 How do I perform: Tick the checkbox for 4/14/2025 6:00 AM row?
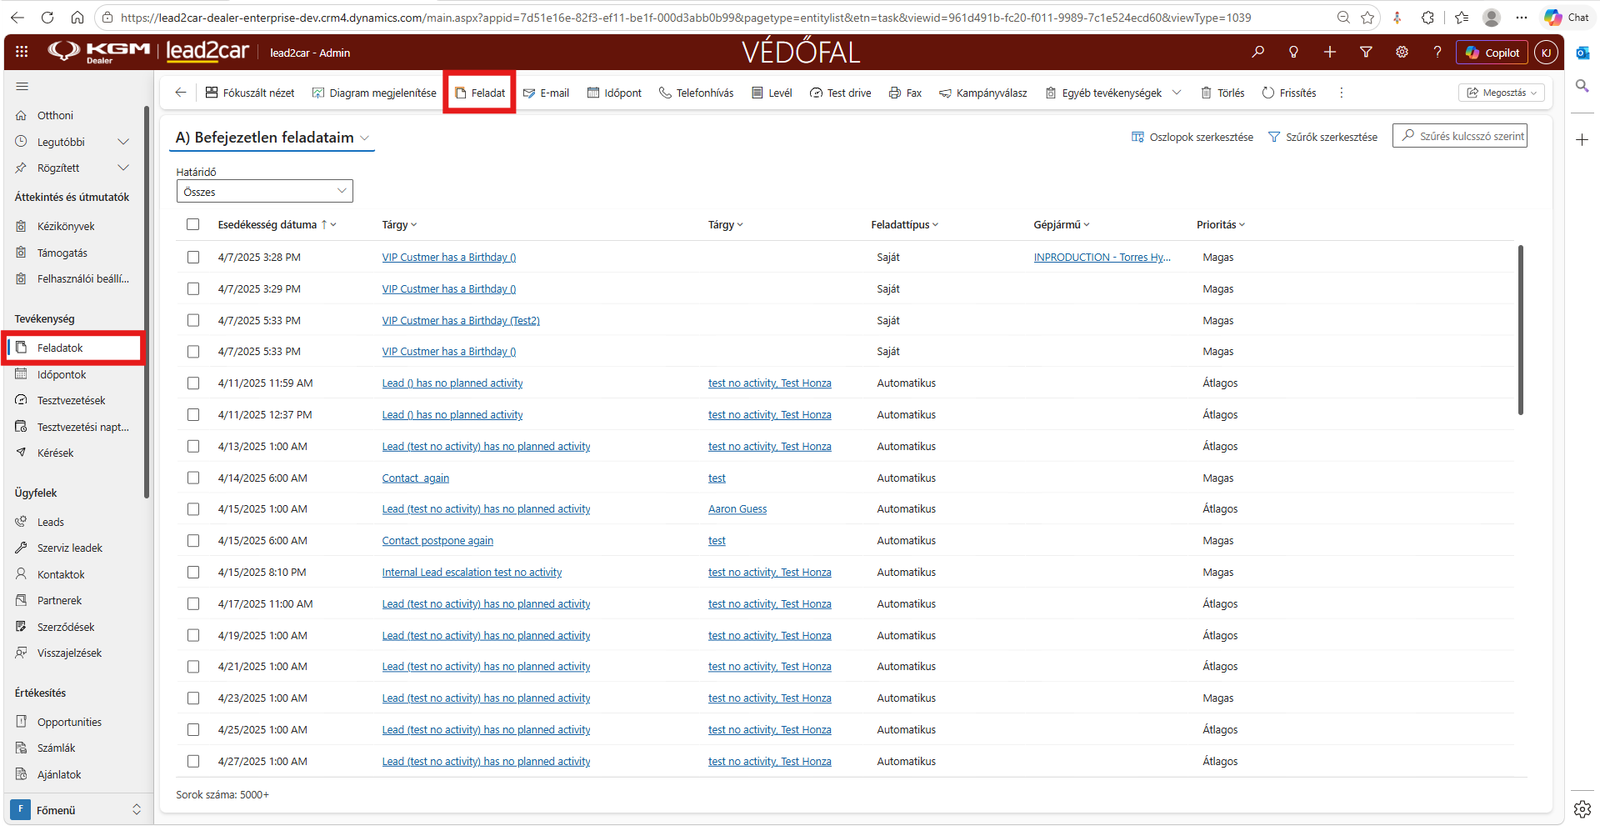pos(193,478)
